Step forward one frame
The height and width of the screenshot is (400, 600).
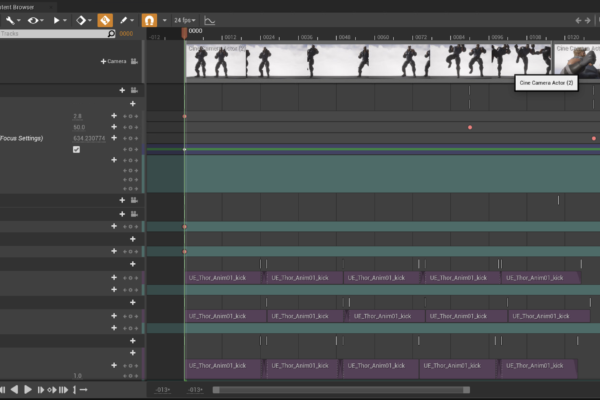tap(41, 390)
